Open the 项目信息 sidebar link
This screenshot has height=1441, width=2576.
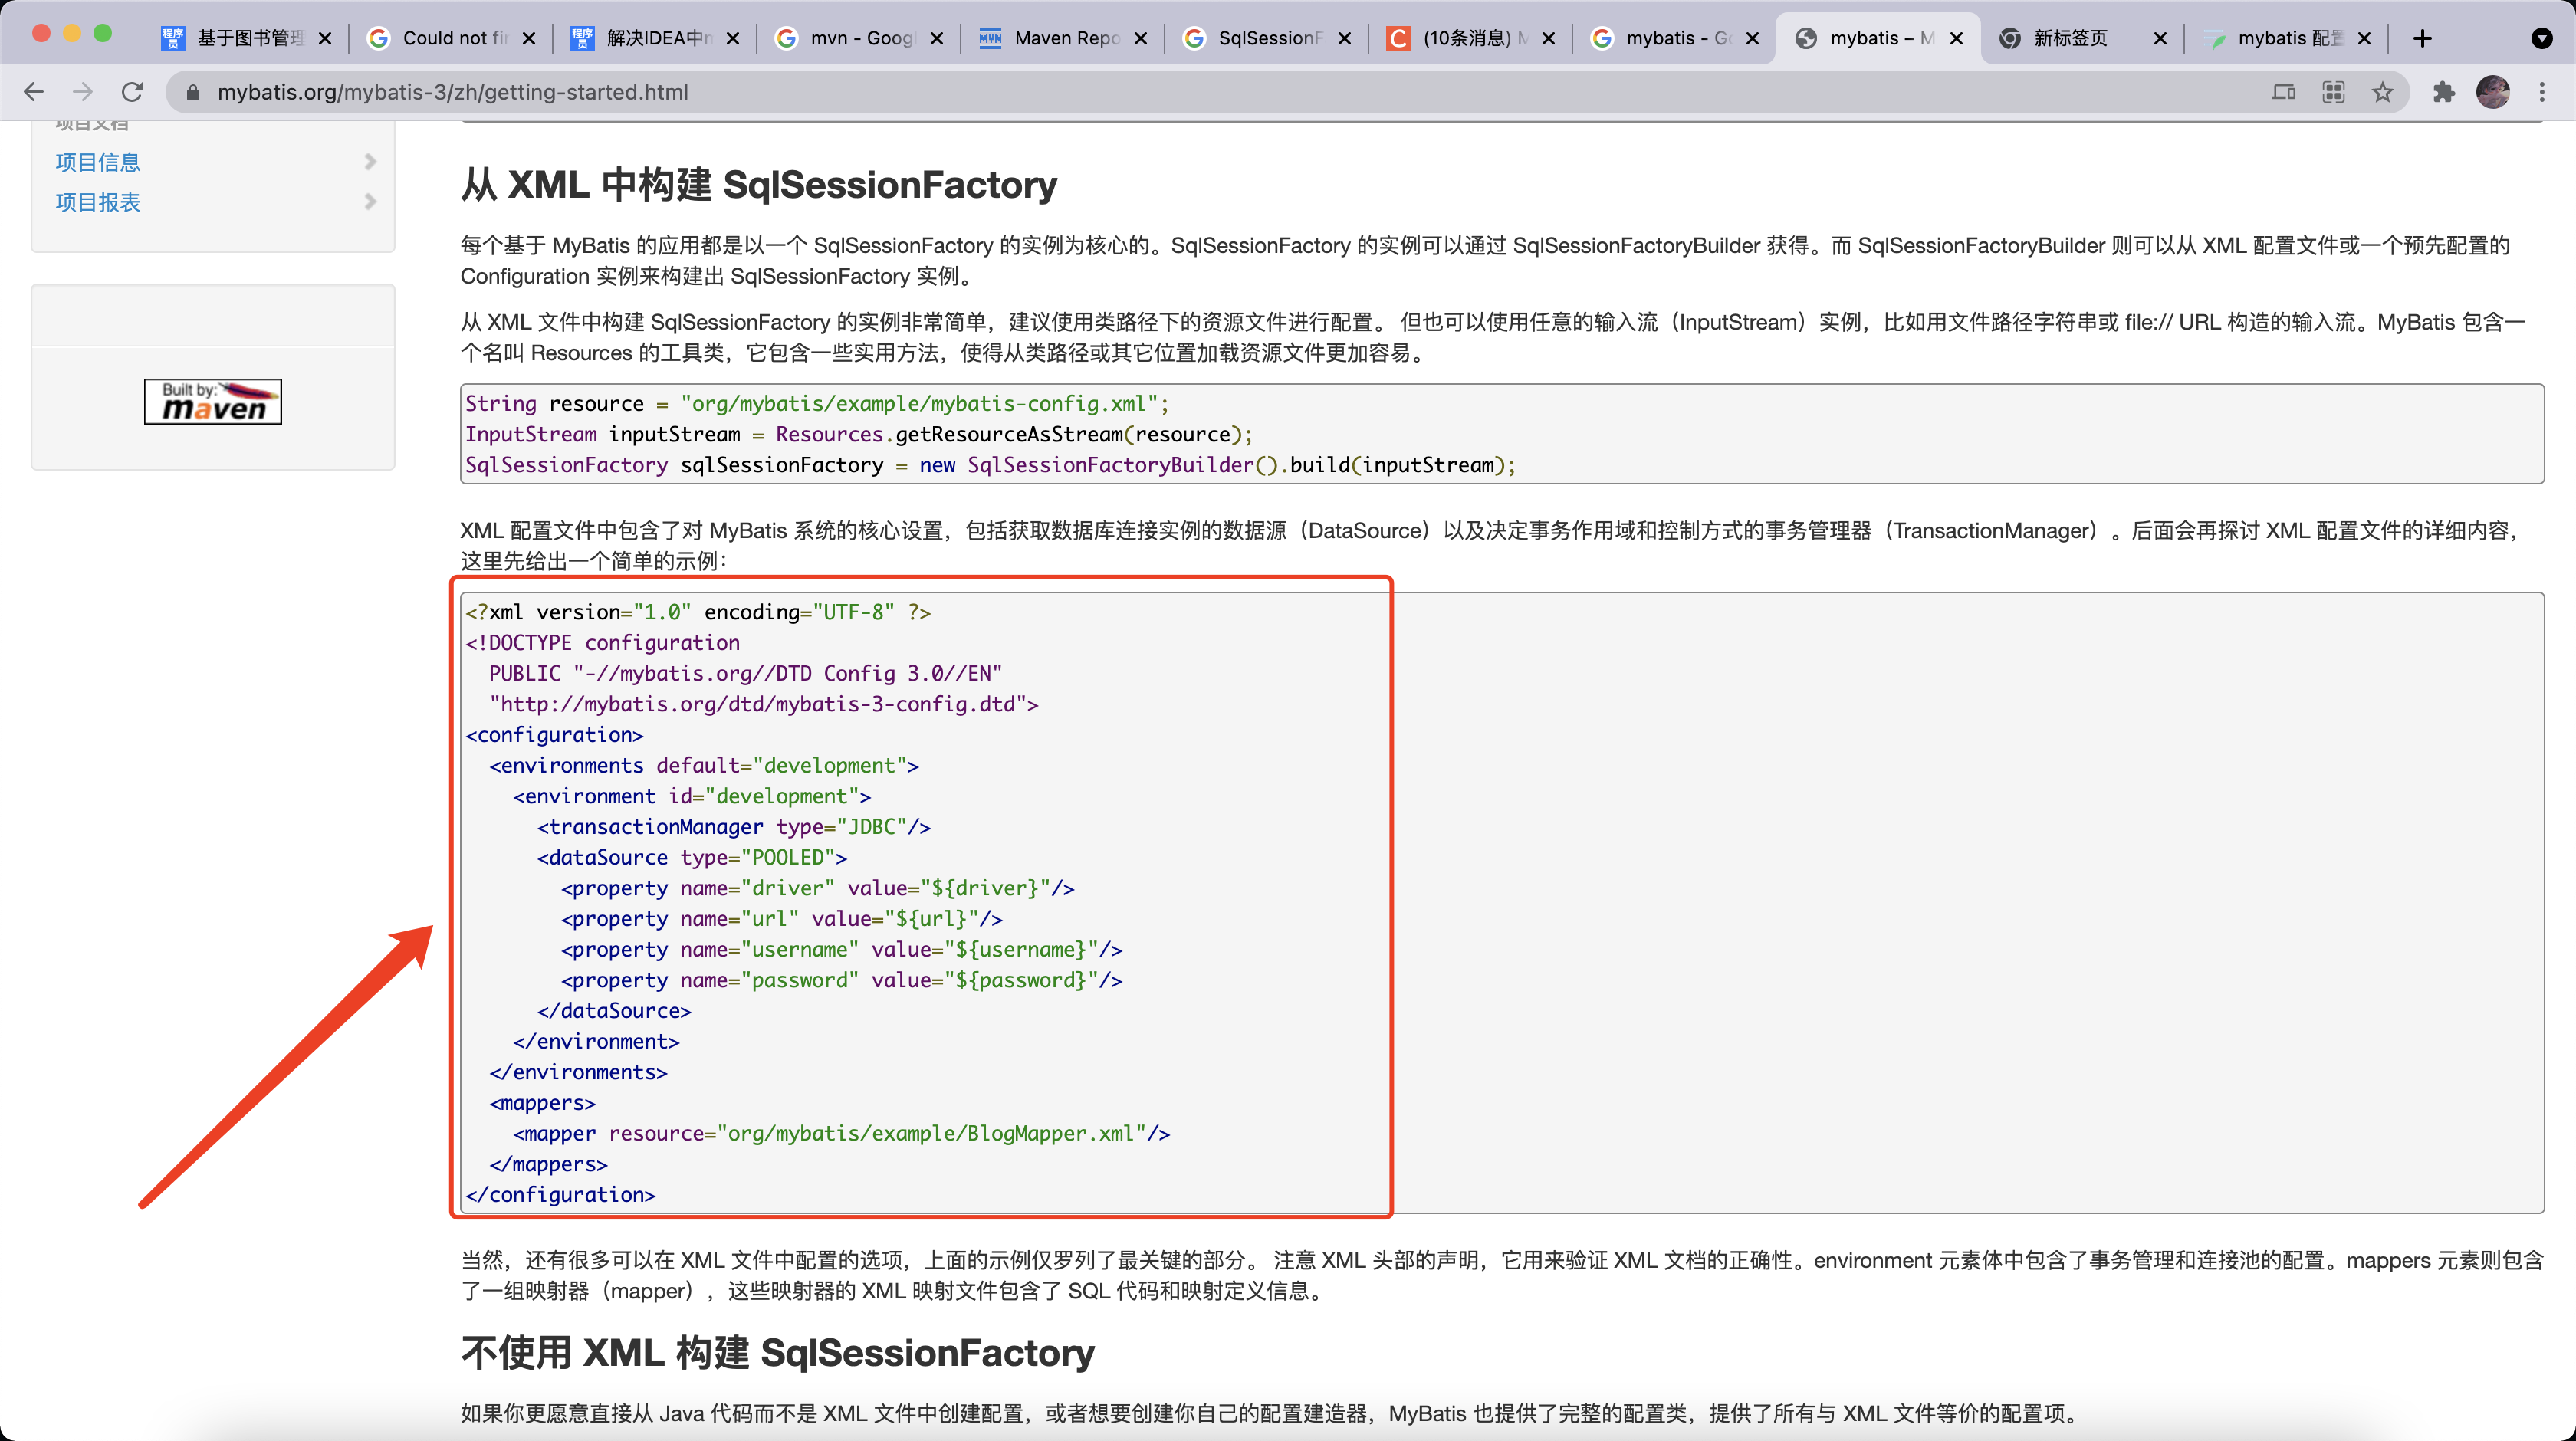tap(98, 162)
